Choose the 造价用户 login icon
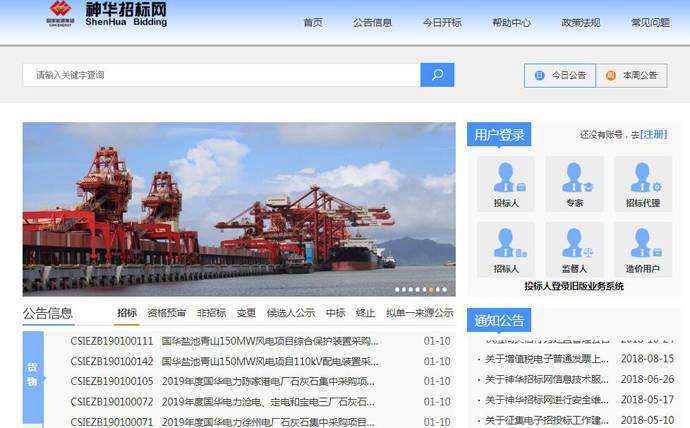690x428 pixels. click(x=642, y=249)
